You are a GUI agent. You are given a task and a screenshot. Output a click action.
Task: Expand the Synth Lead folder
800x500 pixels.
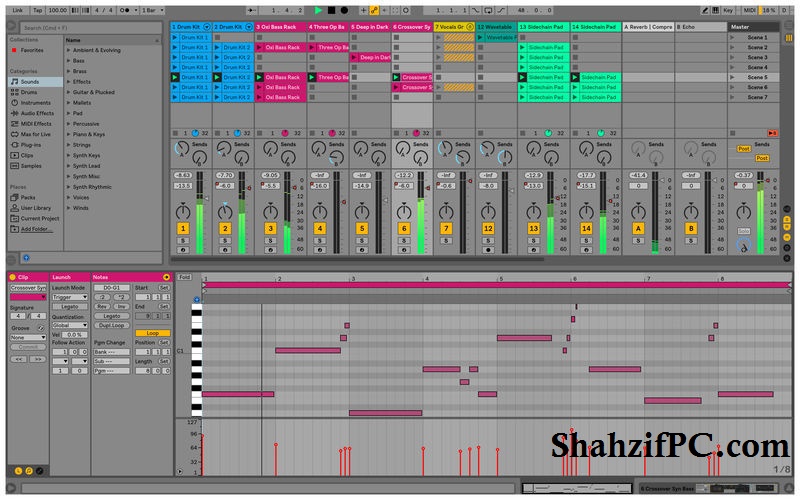click(68, 166)
